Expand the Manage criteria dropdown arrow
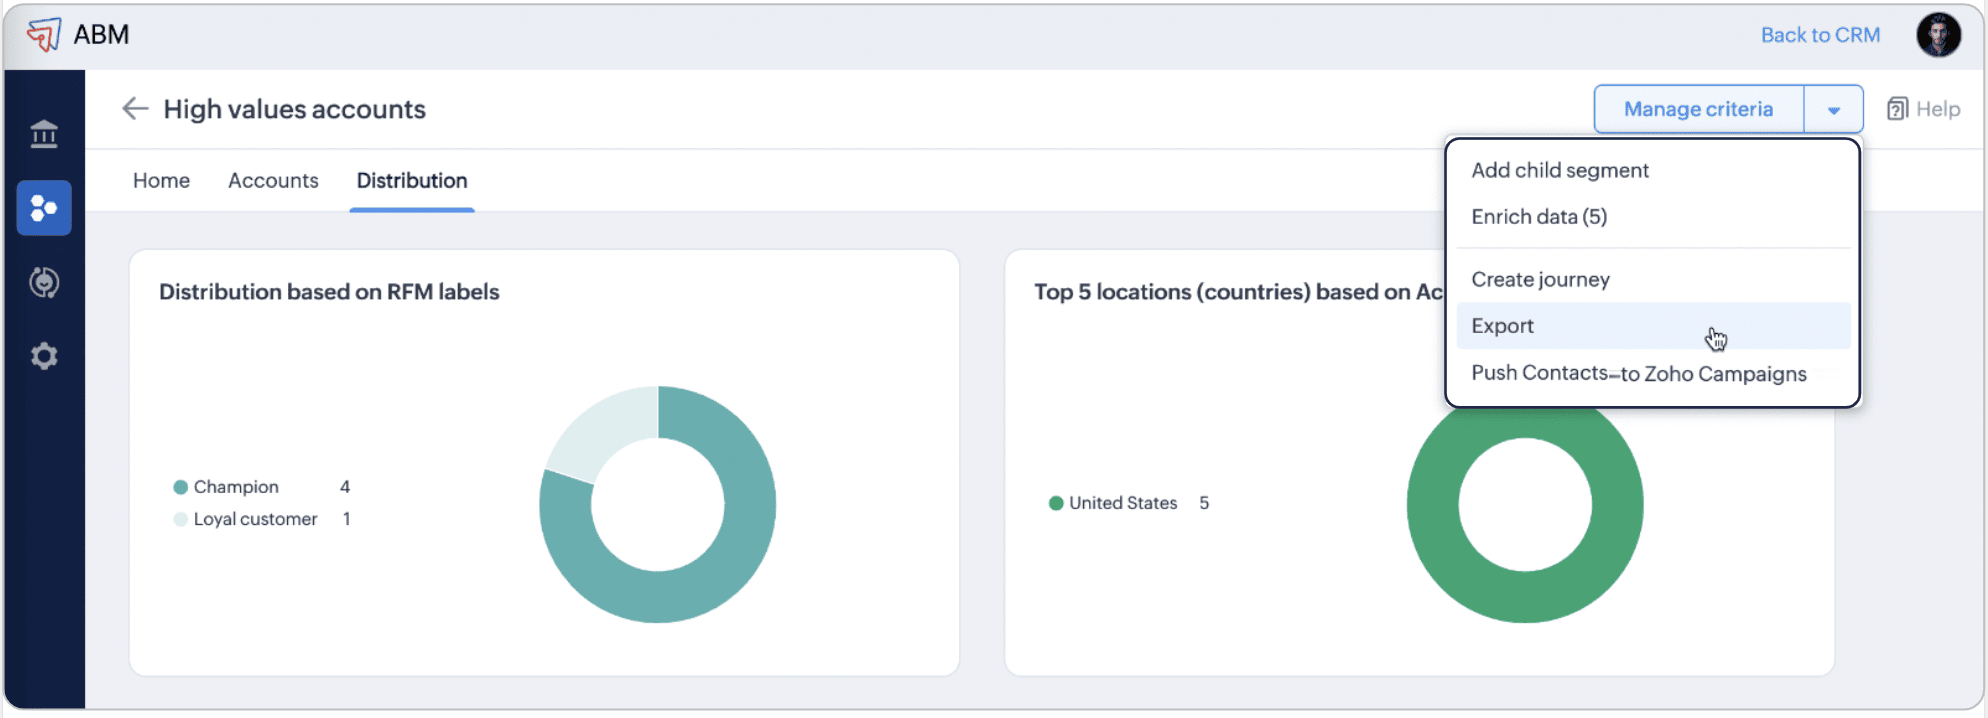Image resolution: width=1988 pixels, height=718 pixels. point(1833,110)
